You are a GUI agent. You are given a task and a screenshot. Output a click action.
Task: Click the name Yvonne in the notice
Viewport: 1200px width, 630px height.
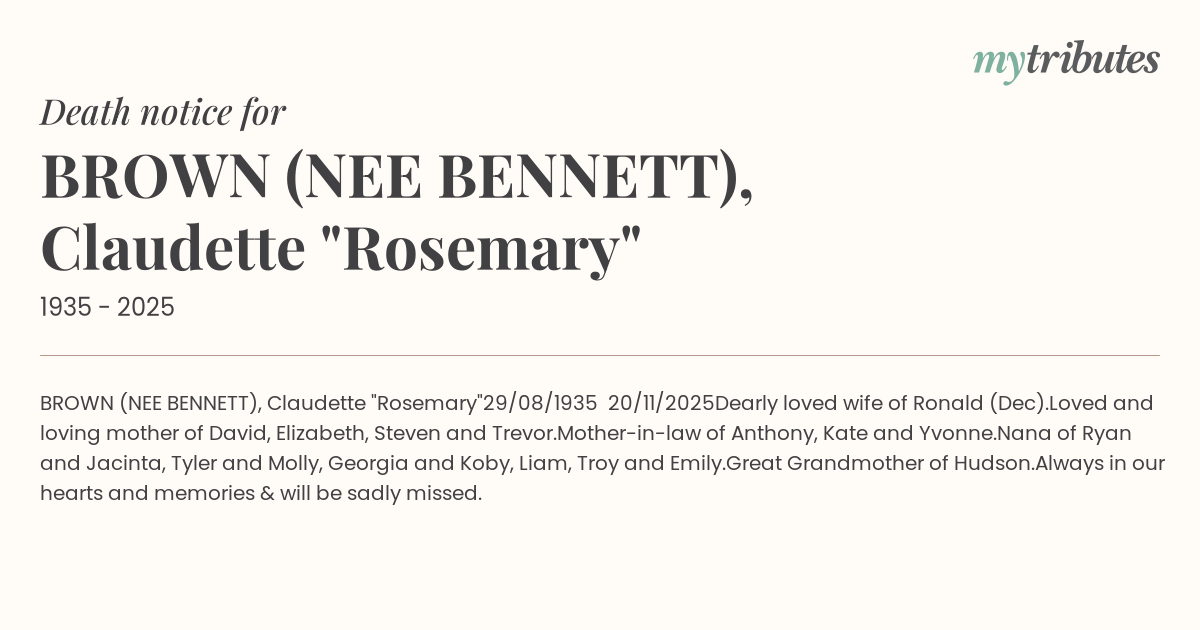955,434
